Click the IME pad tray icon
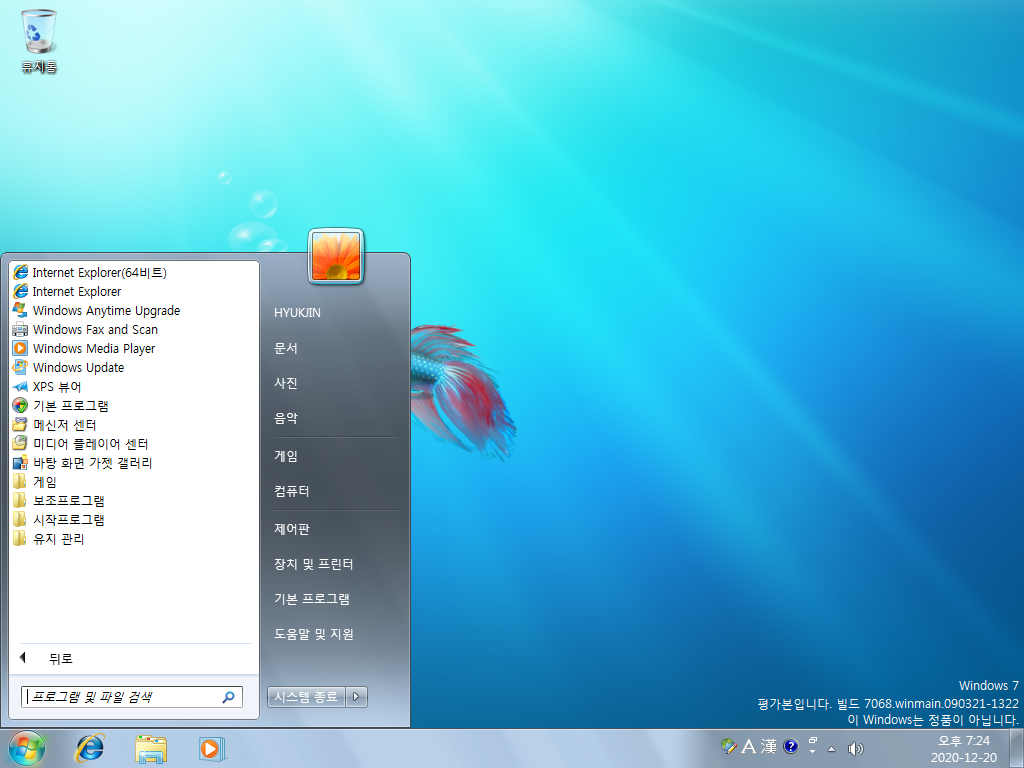This screenshot has width=1024, height=768. 729,746
